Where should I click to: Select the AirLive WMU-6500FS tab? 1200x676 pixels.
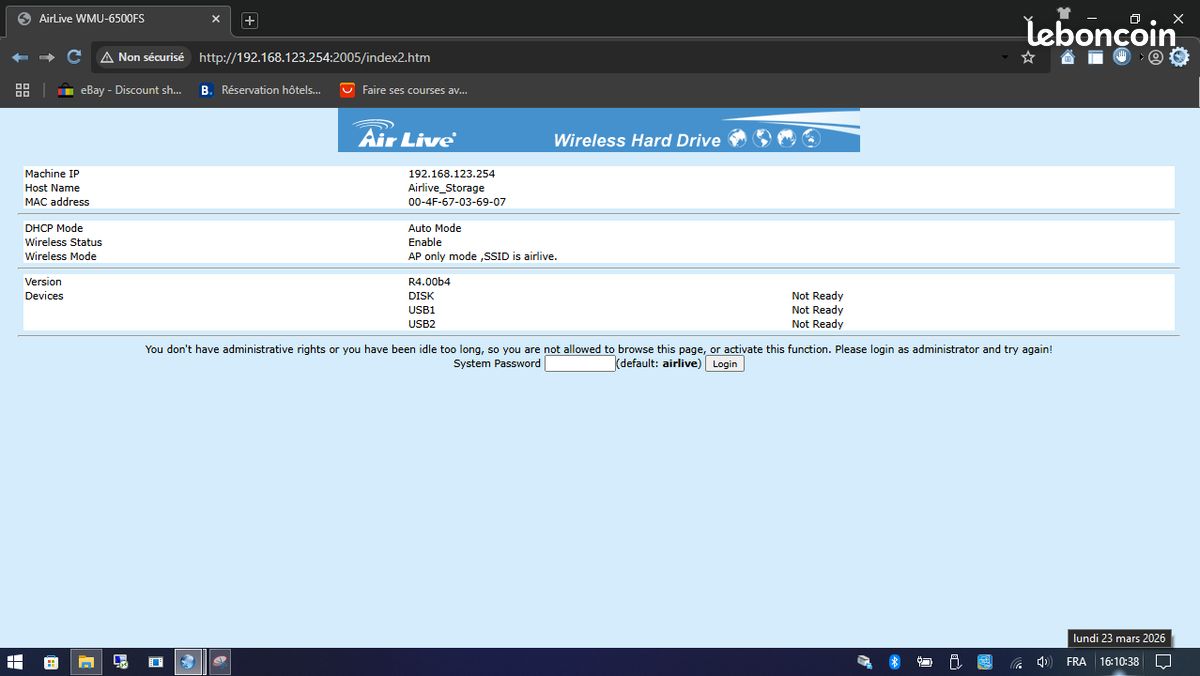pos(118,20)
